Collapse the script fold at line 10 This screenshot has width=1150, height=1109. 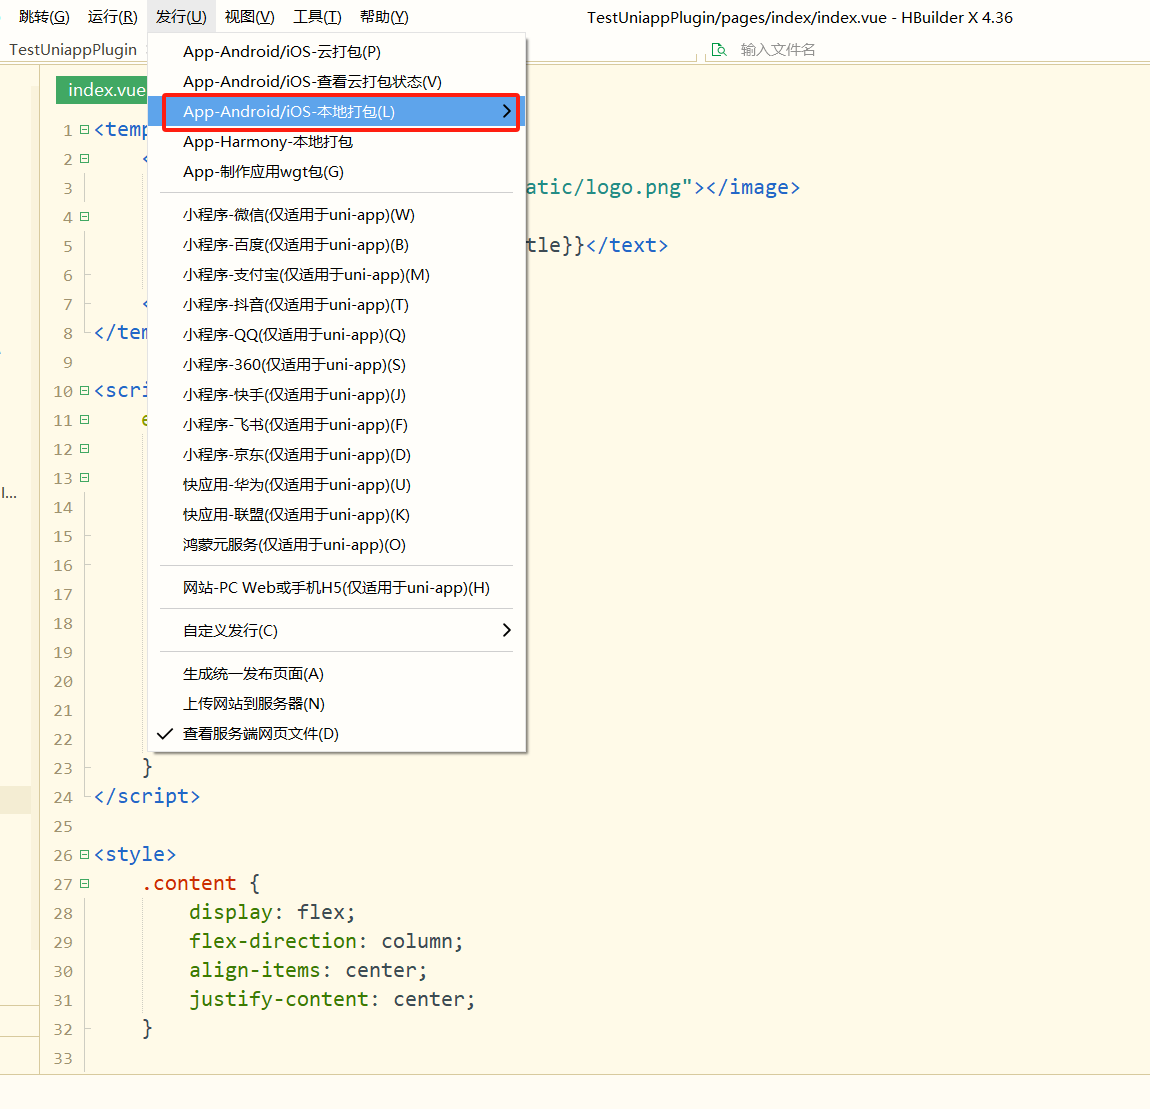[x=84, y=391]
